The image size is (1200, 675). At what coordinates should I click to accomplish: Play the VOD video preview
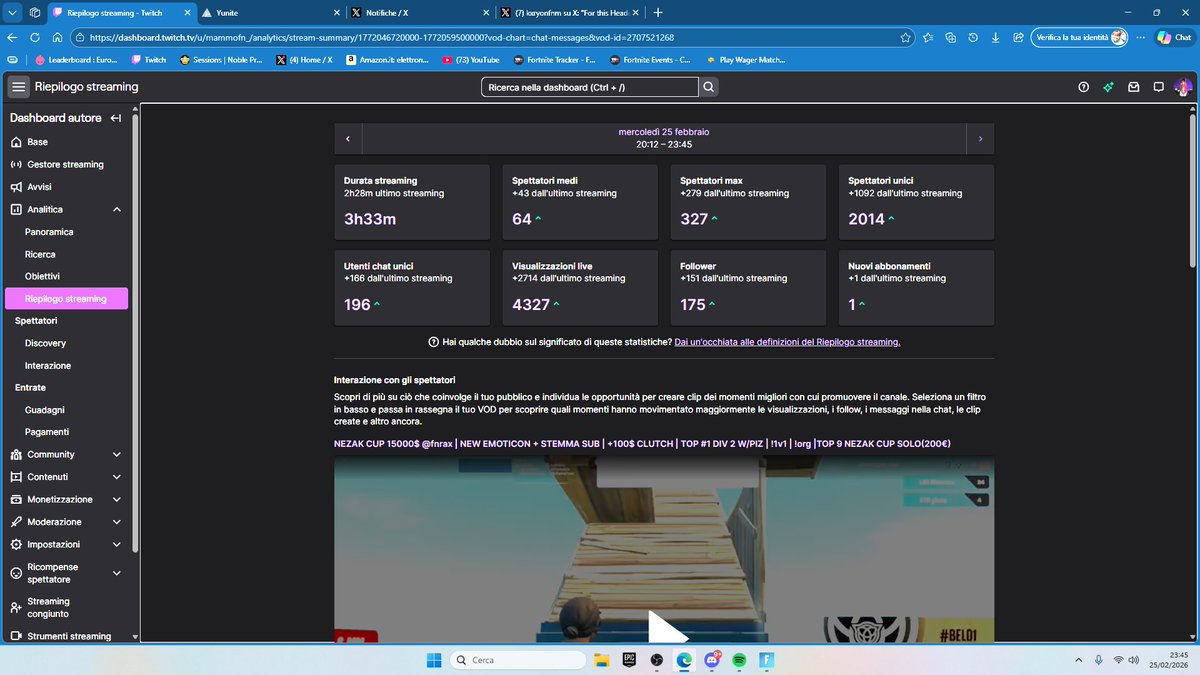[668, 628]
